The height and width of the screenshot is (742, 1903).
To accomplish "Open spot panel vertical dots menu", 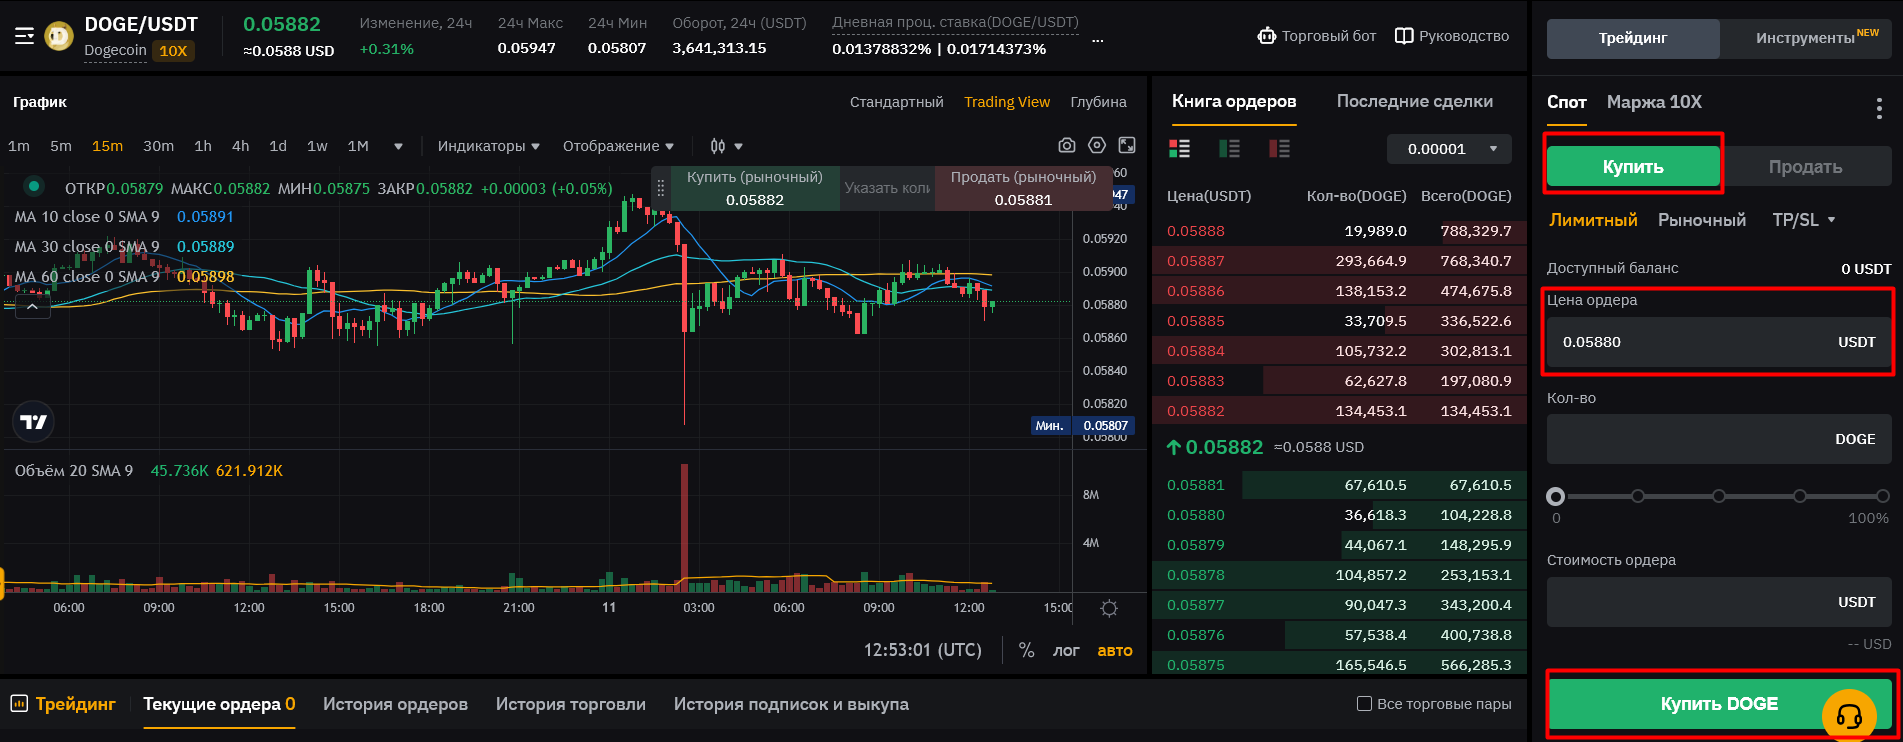I will [x=1879, y=108].
